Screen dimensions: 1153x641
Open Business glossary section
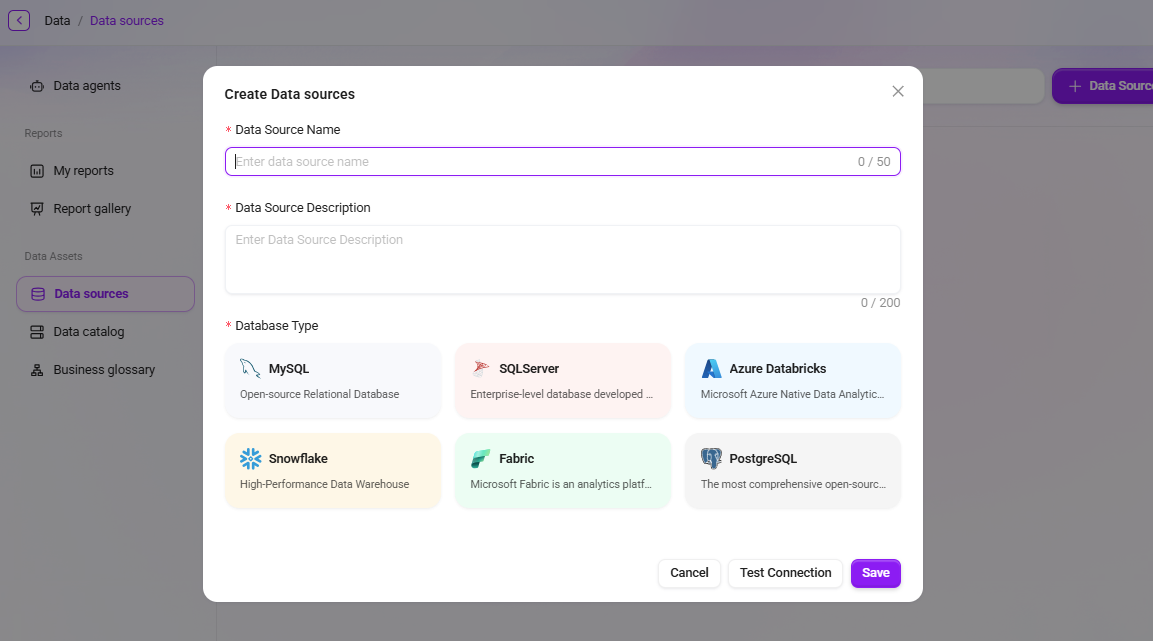tap(106, 370)
